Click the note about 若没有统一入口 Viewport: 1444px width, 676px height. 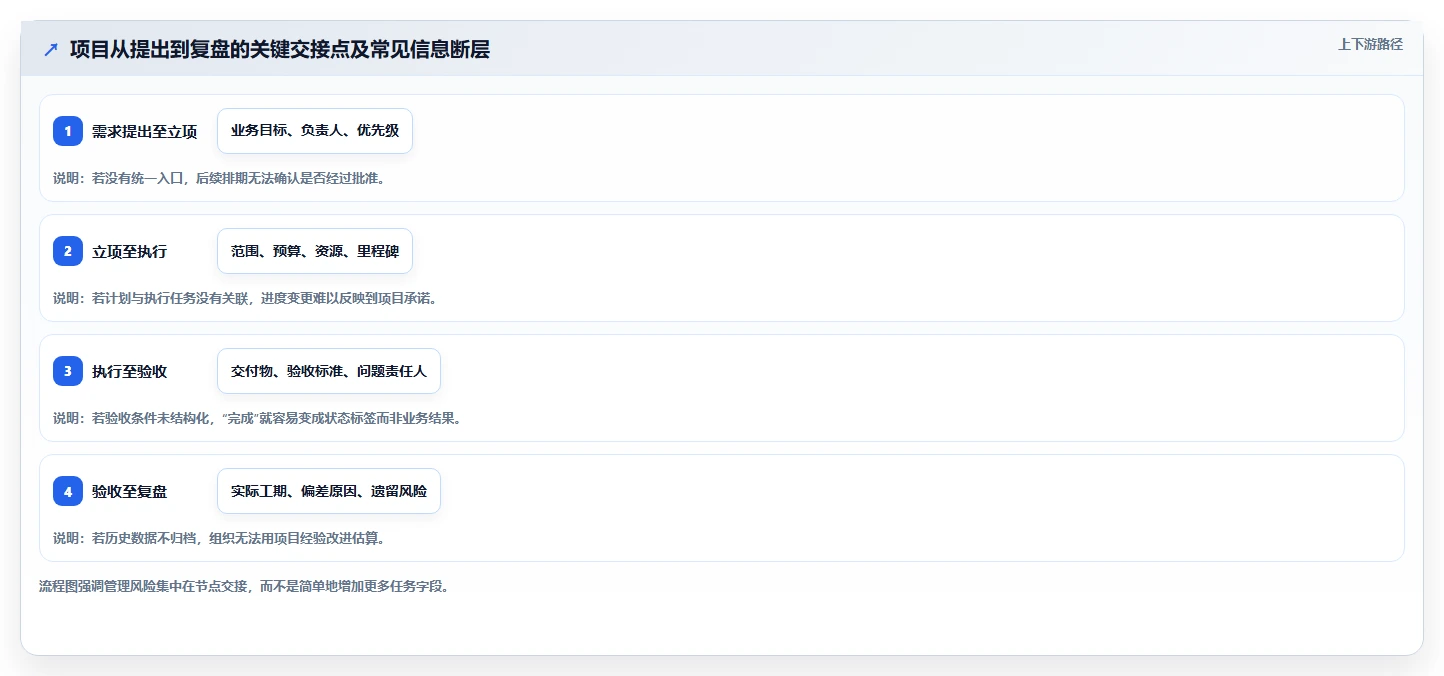pyautogui.click(x=219, y=178)
